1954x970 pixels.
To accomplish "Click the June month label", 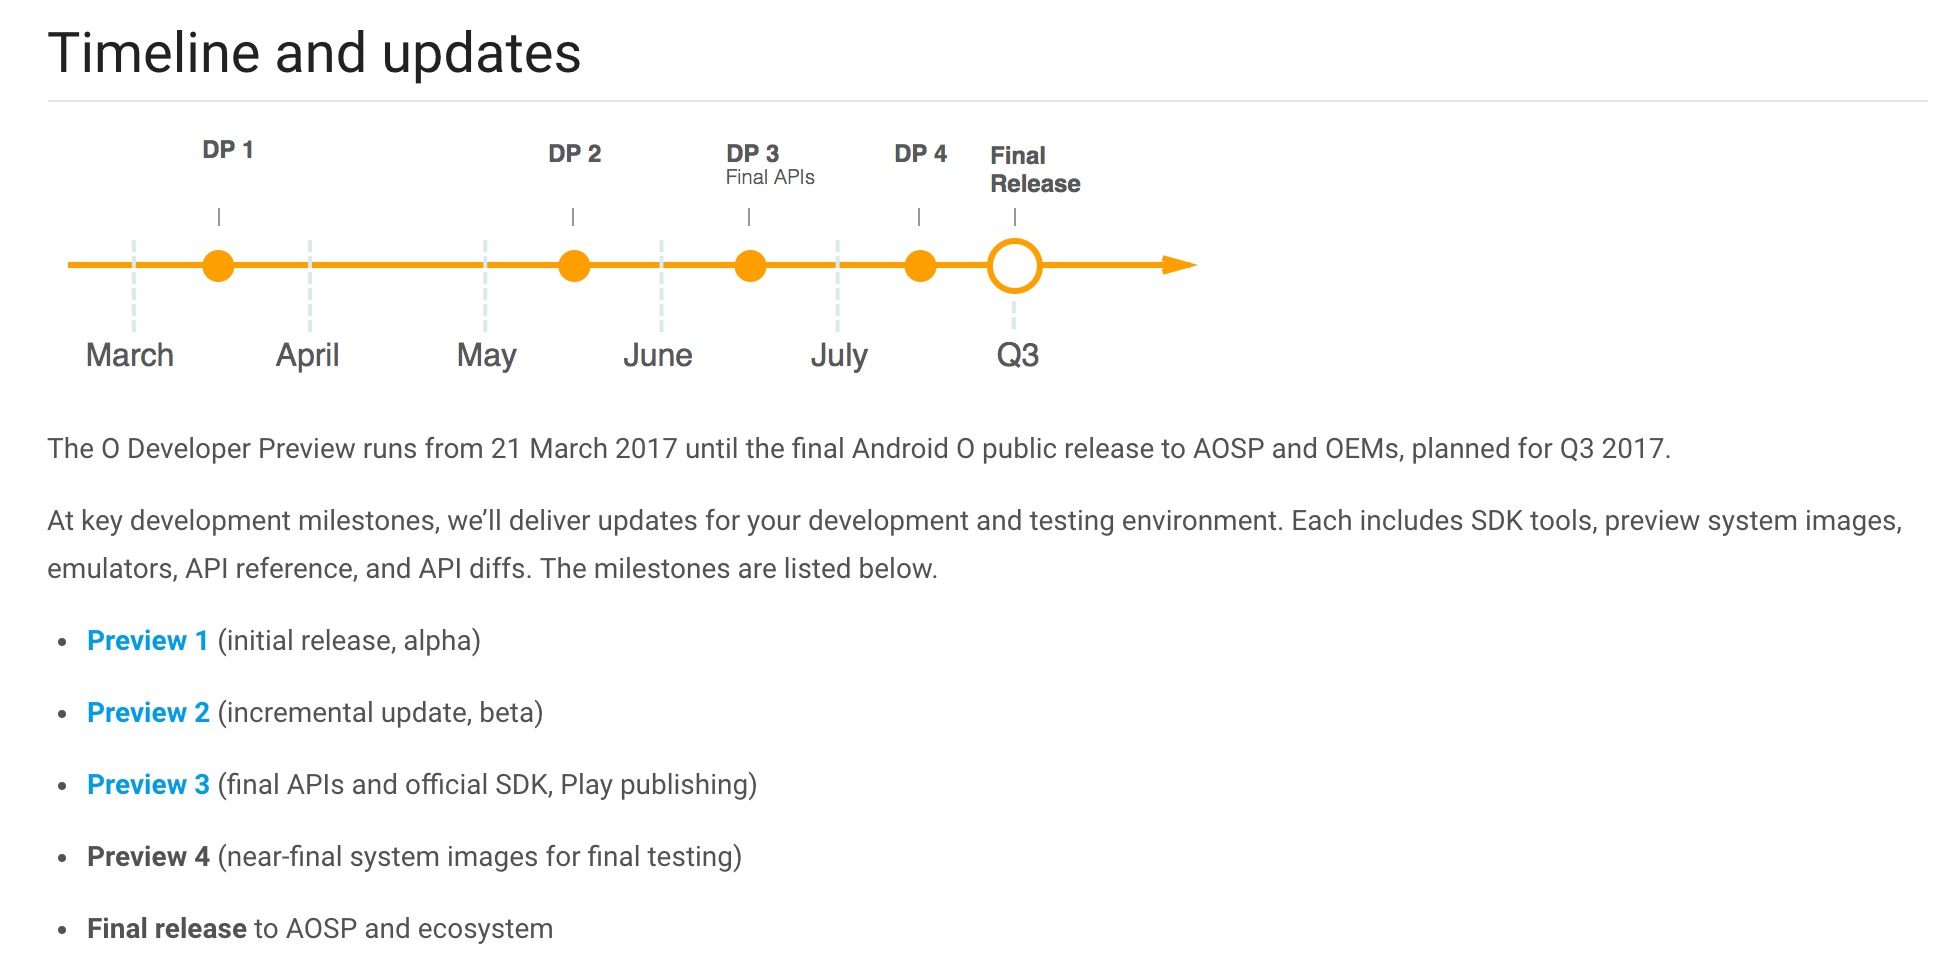I will coord(658,355).
